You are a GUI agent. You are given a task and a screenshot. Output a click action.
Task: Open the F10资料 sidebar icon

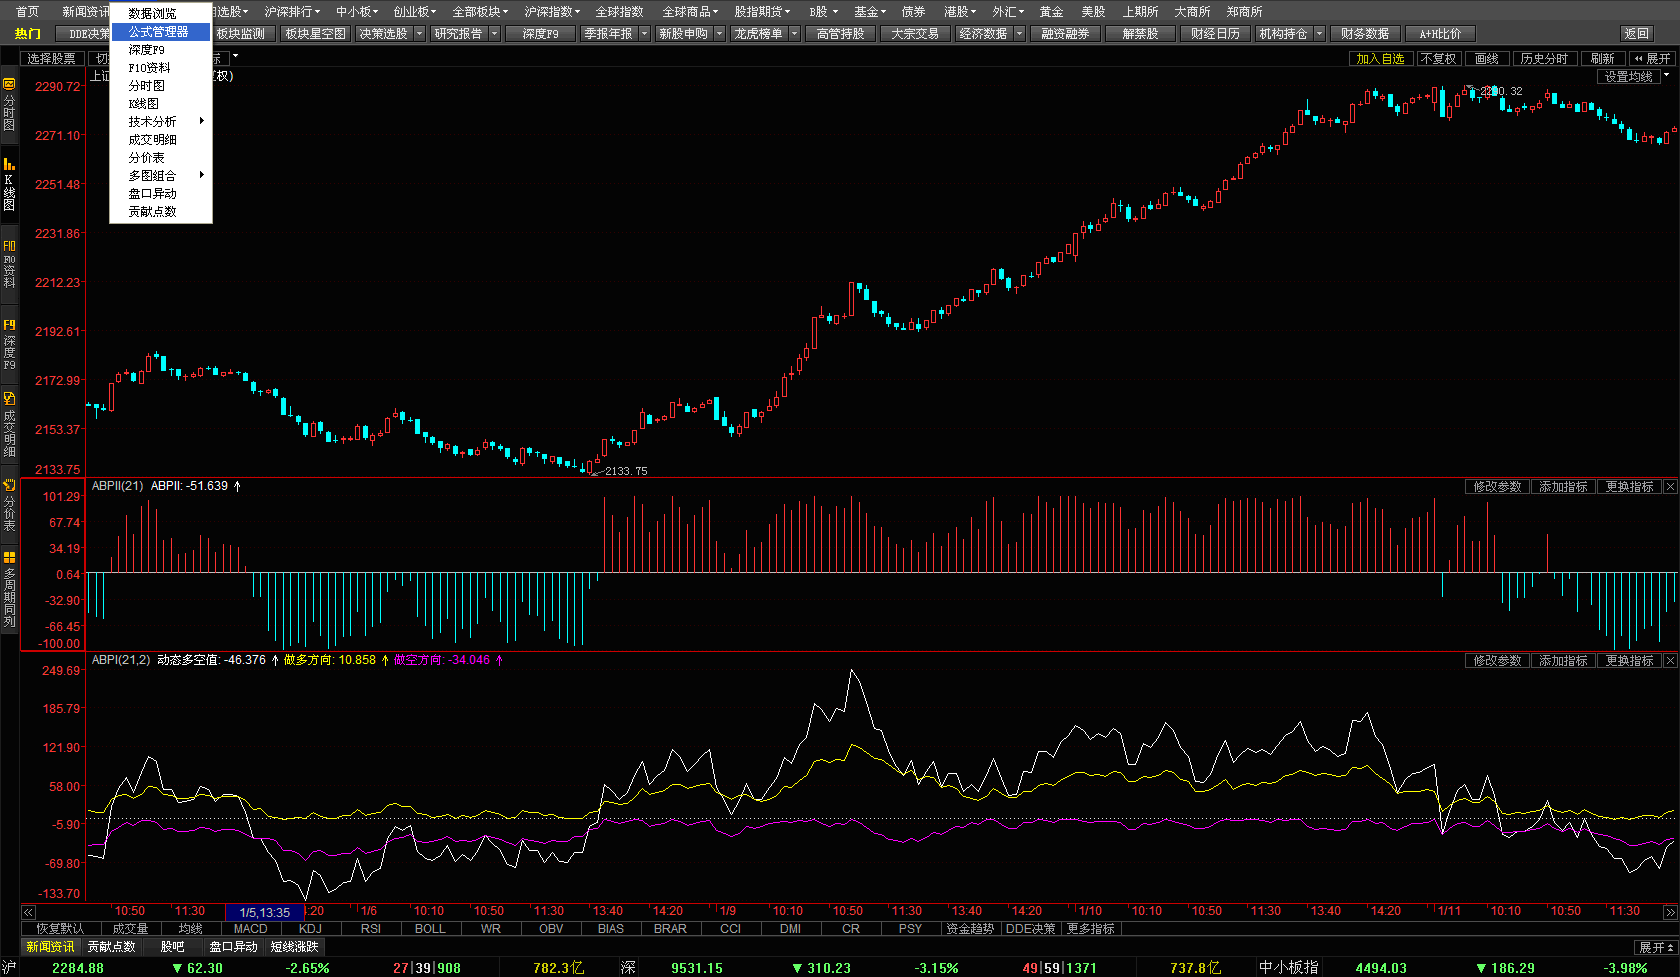[9, 264]
